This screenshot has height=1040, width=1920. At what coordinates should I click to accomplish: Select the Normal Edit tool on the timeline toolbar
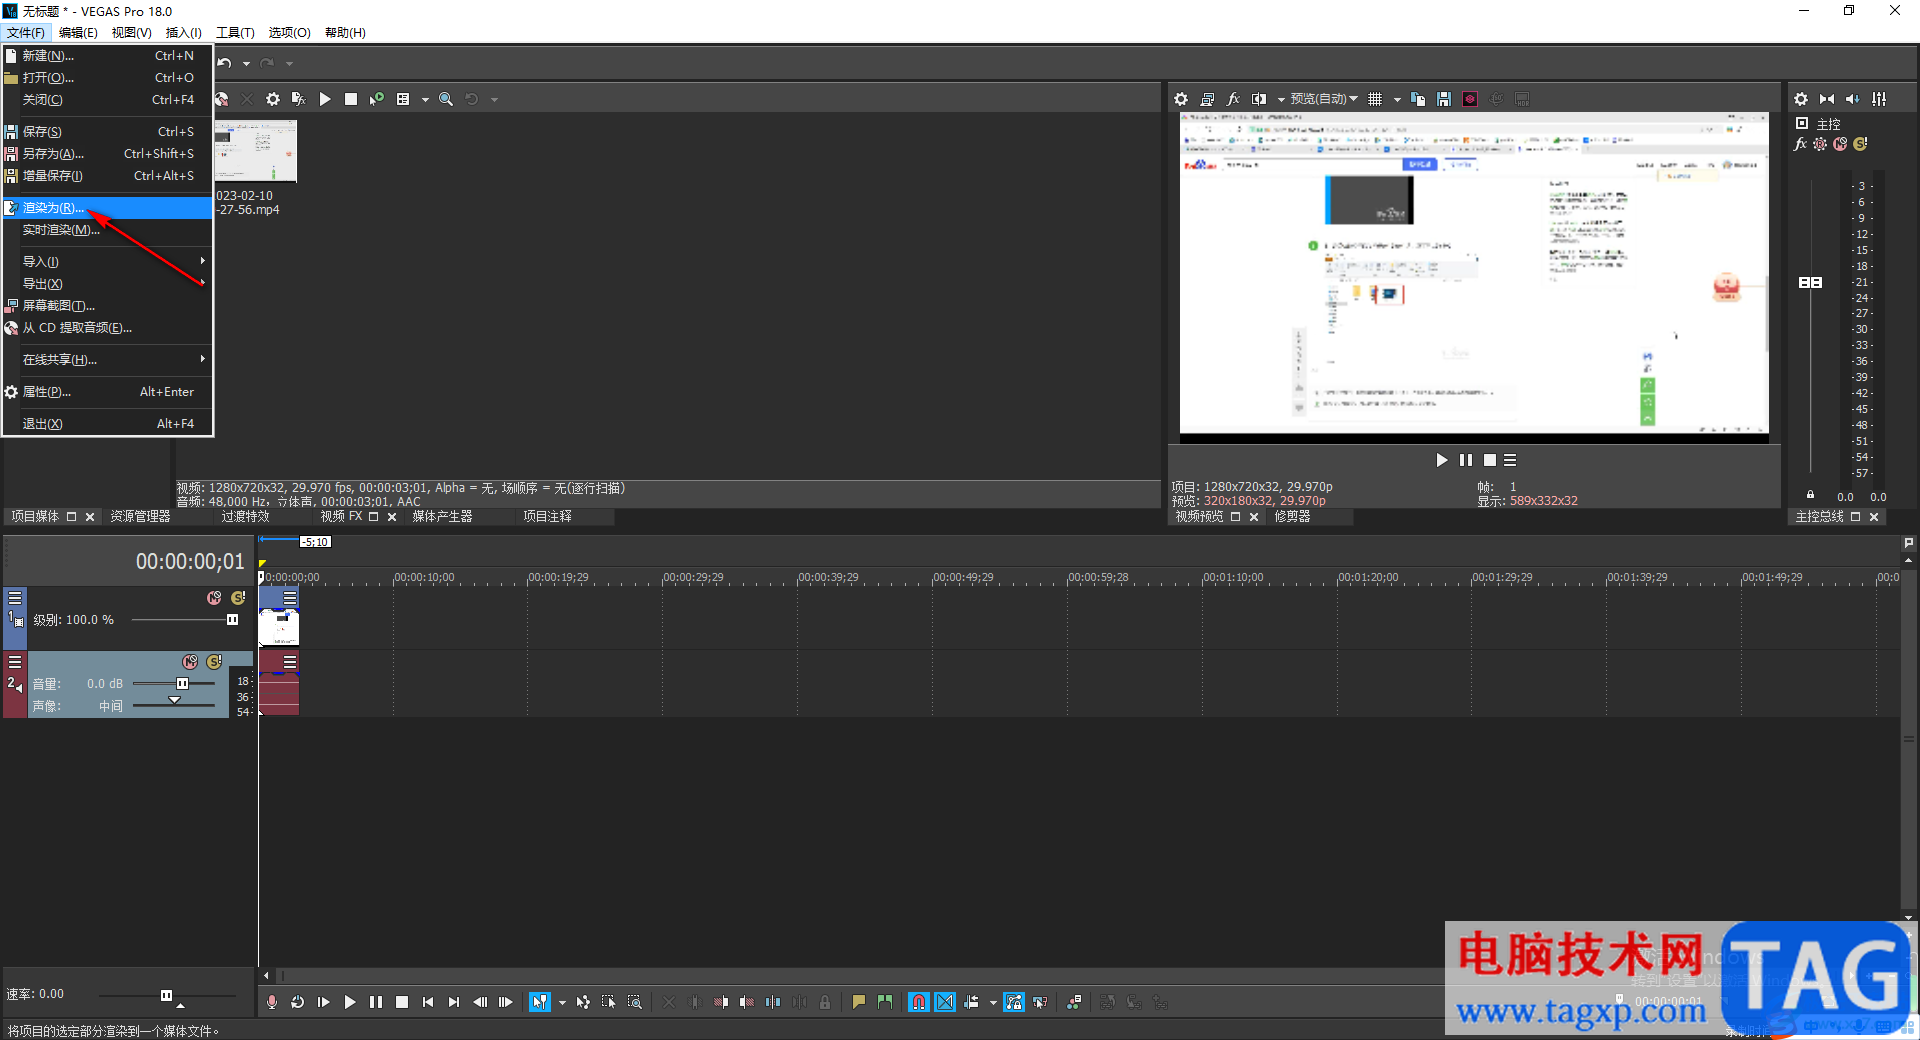(x=540, y=1002)
